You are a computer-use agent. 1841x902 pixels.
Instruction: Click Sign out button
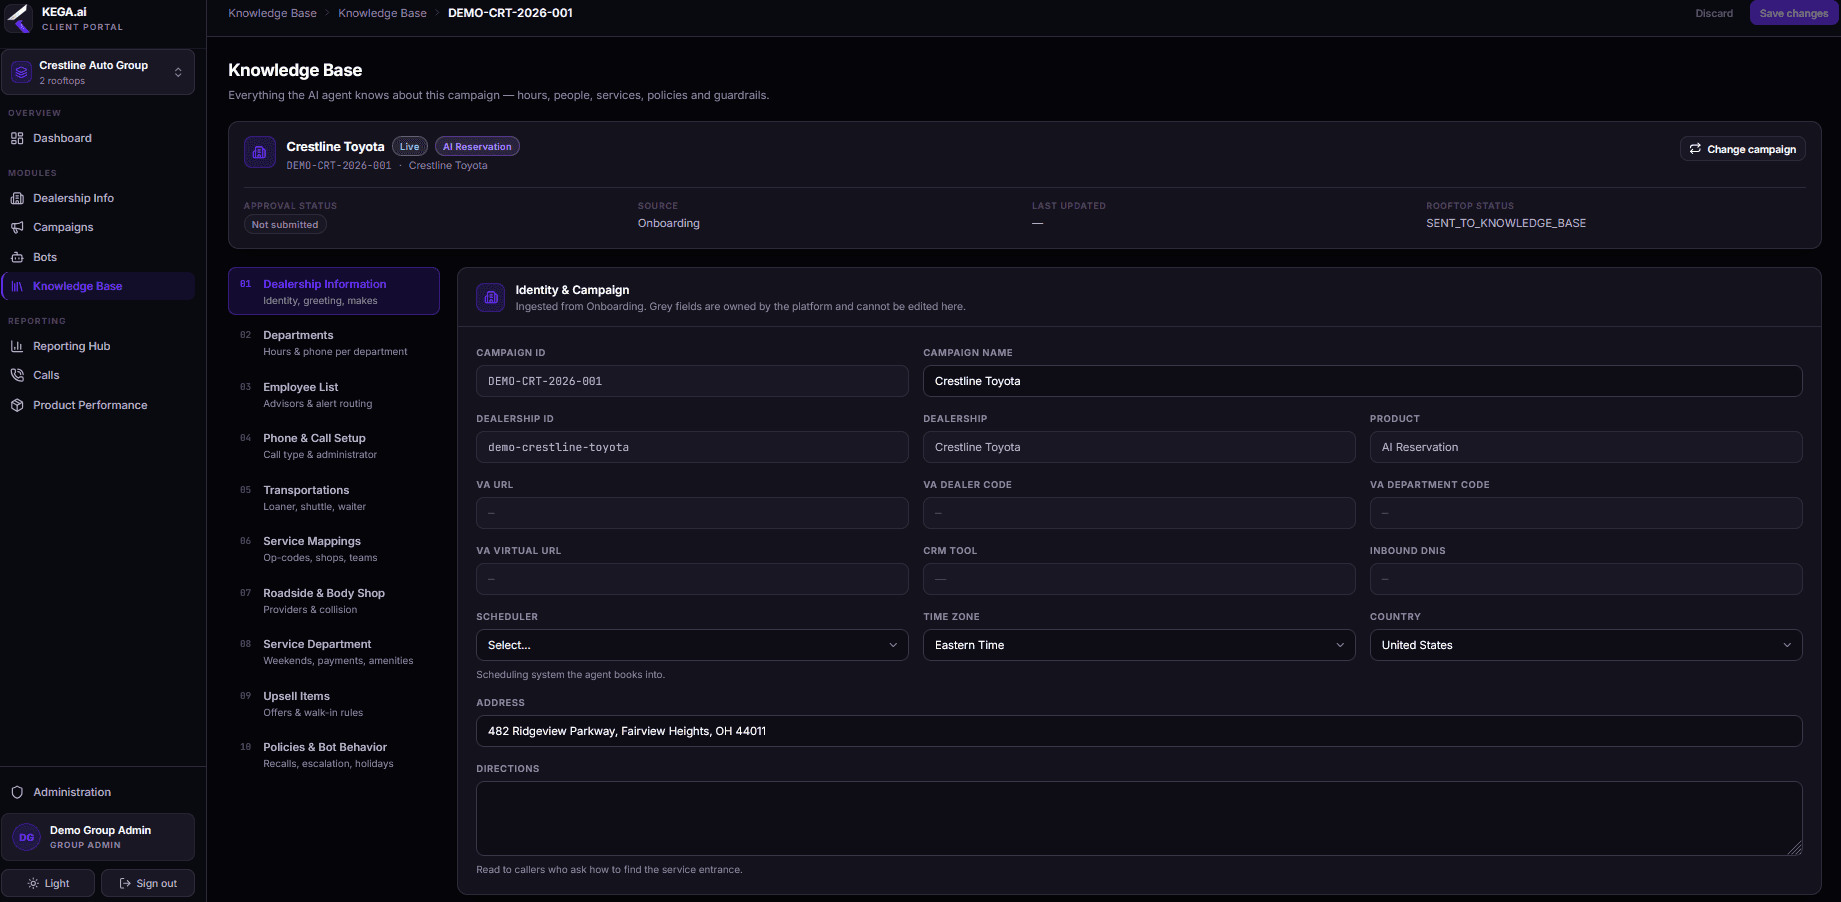(x=148, y=883)
